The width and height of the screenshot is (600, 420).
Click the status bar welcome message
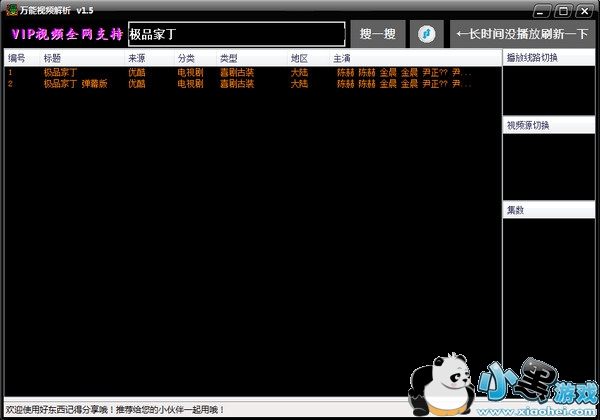pyautogui.click(x=115, y=410)
